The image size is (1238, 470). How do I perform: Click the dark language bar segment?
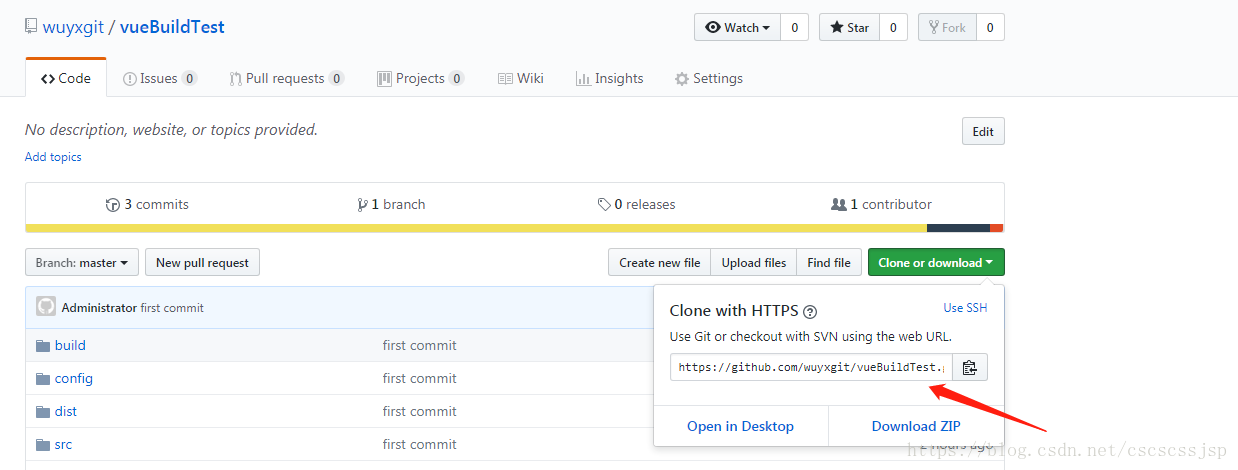[958, 228]
